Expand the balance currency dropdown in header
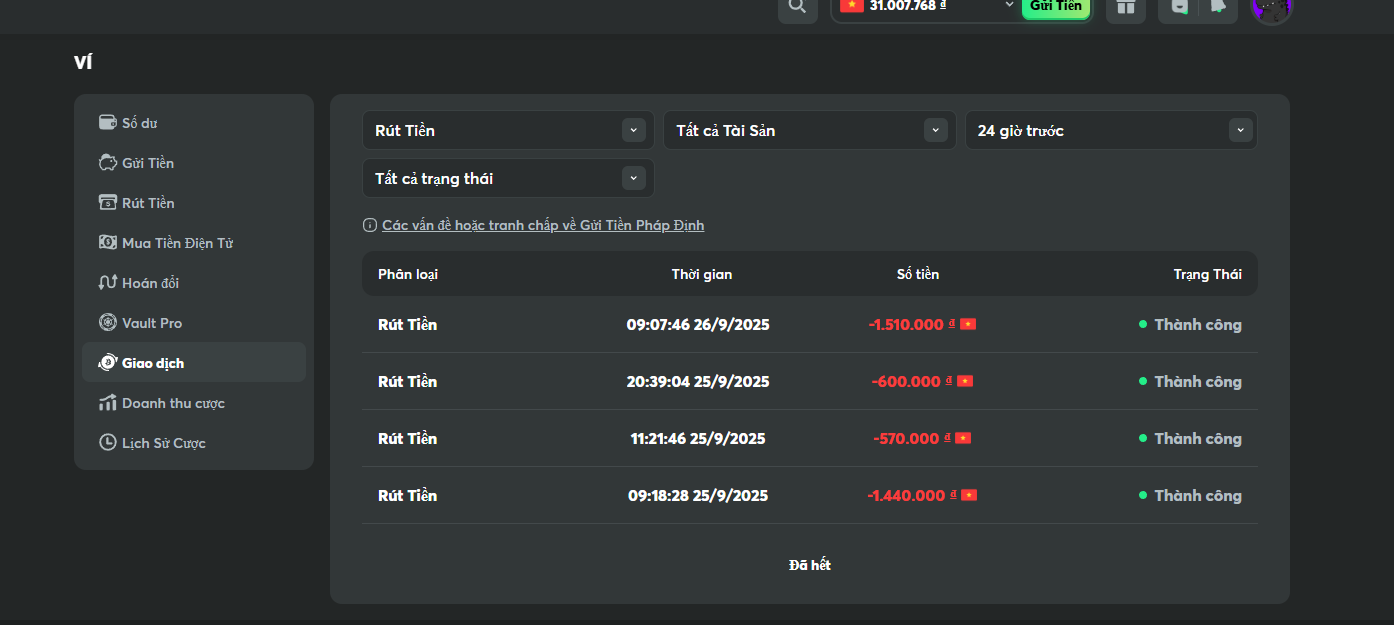 click(1009, 6)
